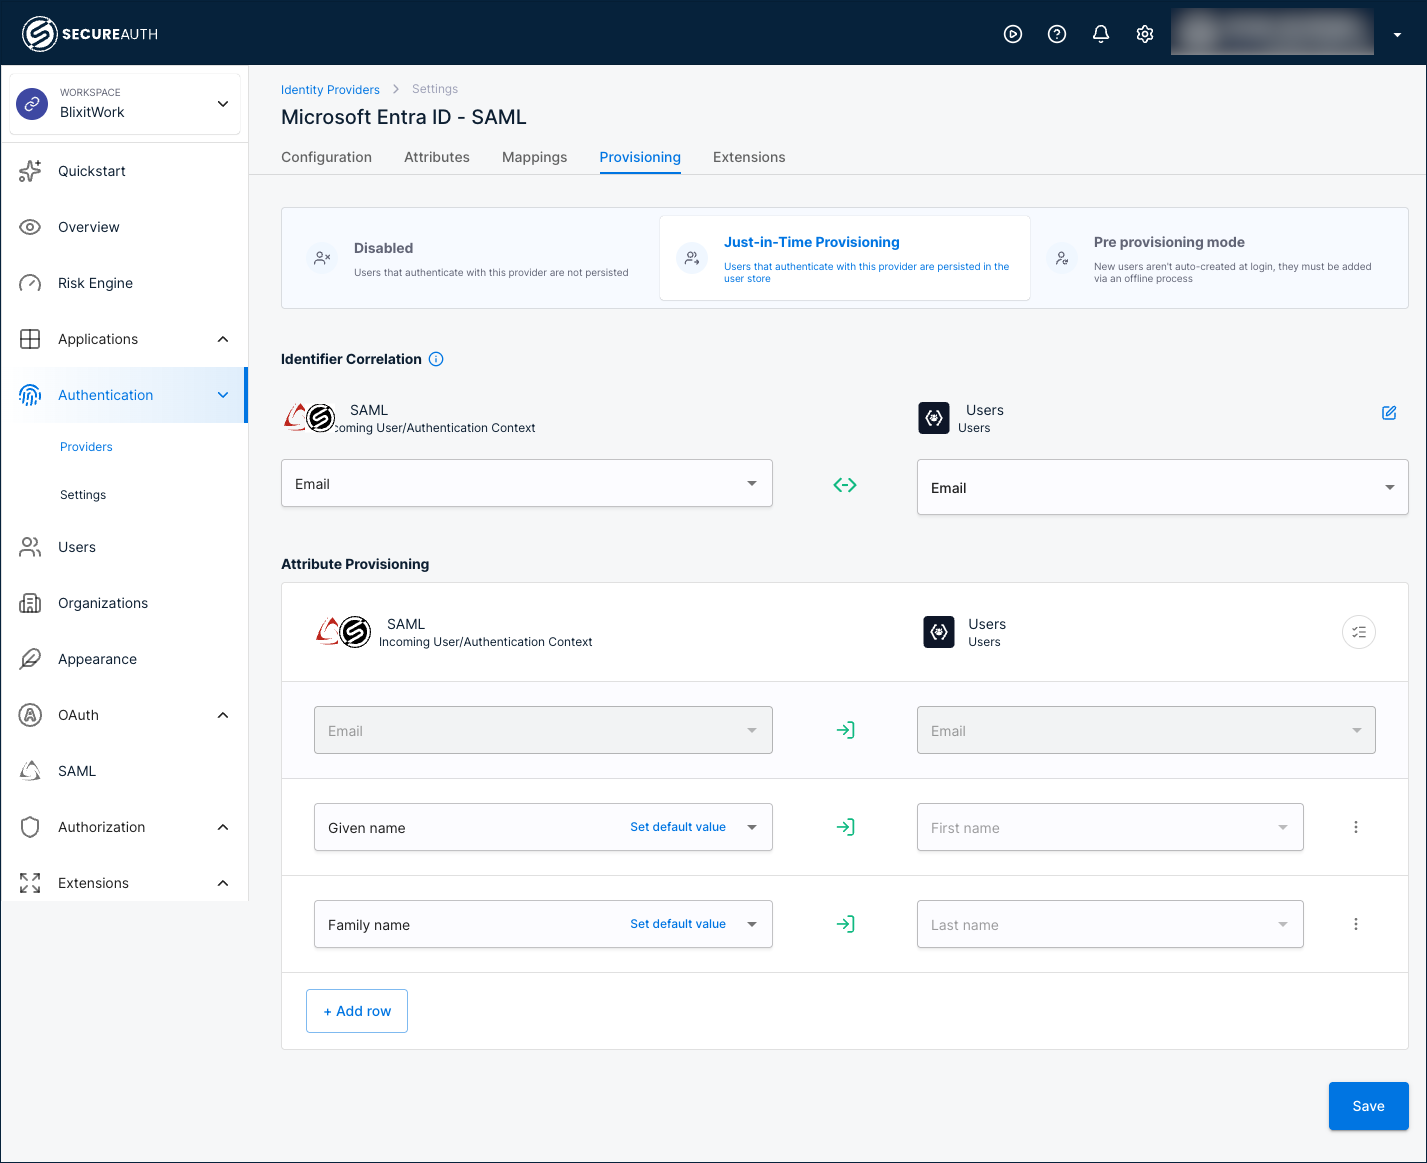The image size is (1427, 1163).
Task: Click the checklist icon in Attribute Provisioning
Action: point(1359,632)
